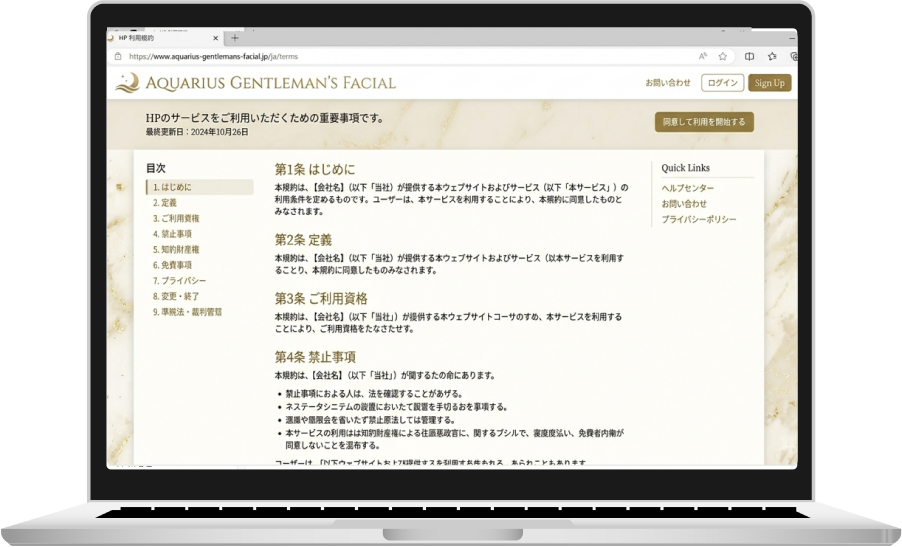Click the Aquarius Gentleman's Facial site title

pyautogui.click(x=270, y=83)
